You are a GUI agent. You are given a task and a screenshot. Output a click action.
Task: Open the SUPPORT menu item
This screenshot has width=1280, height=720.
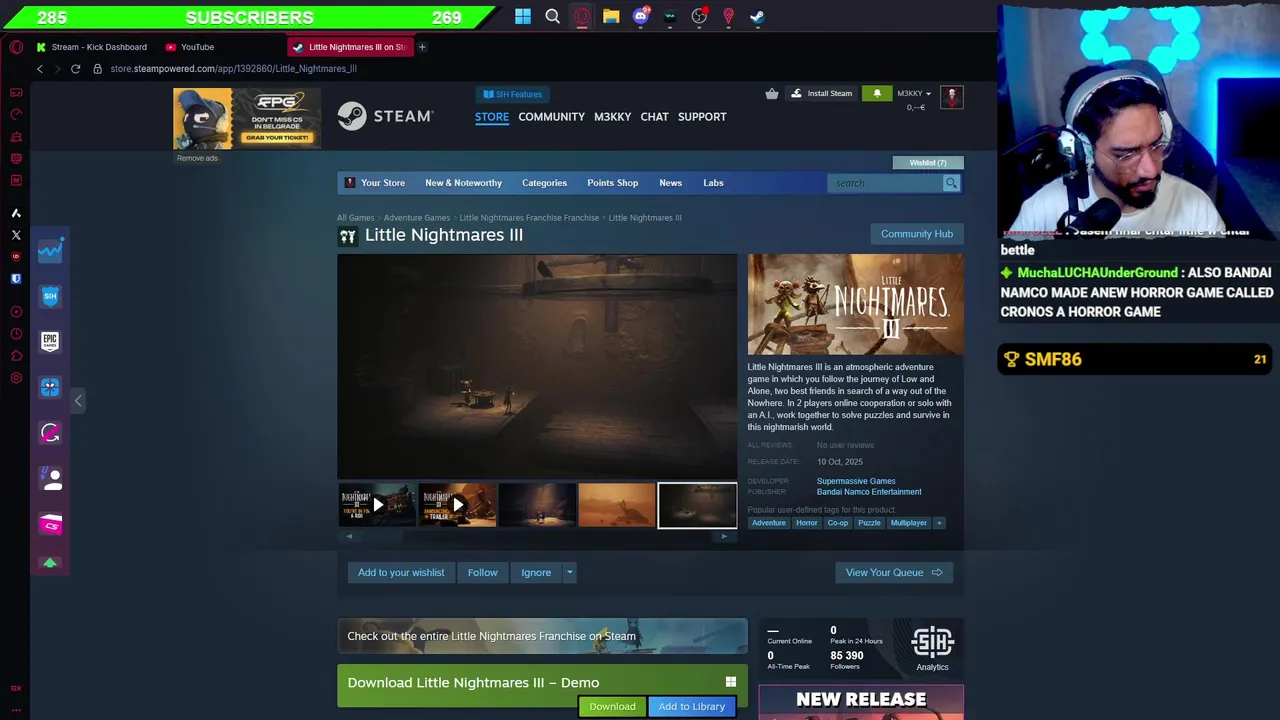702,117
